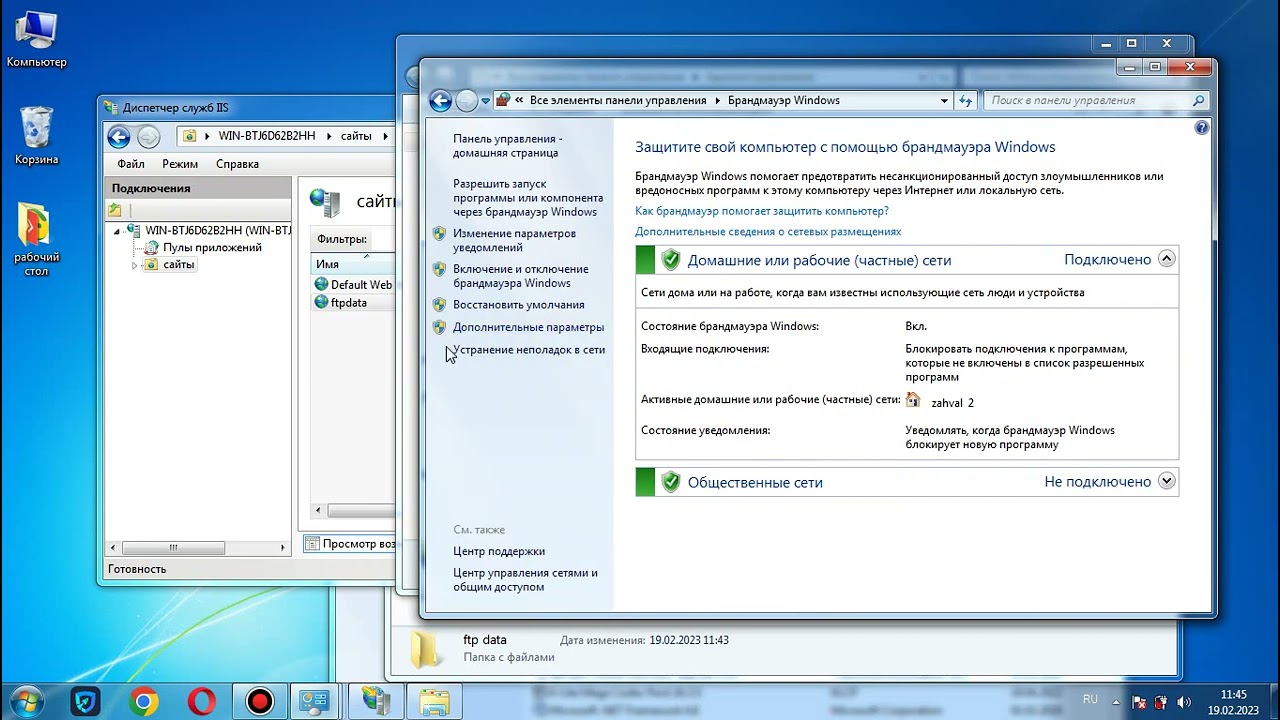
Task: Click the 'zahval 2' network house icon
Action: (x=913, y=400)
